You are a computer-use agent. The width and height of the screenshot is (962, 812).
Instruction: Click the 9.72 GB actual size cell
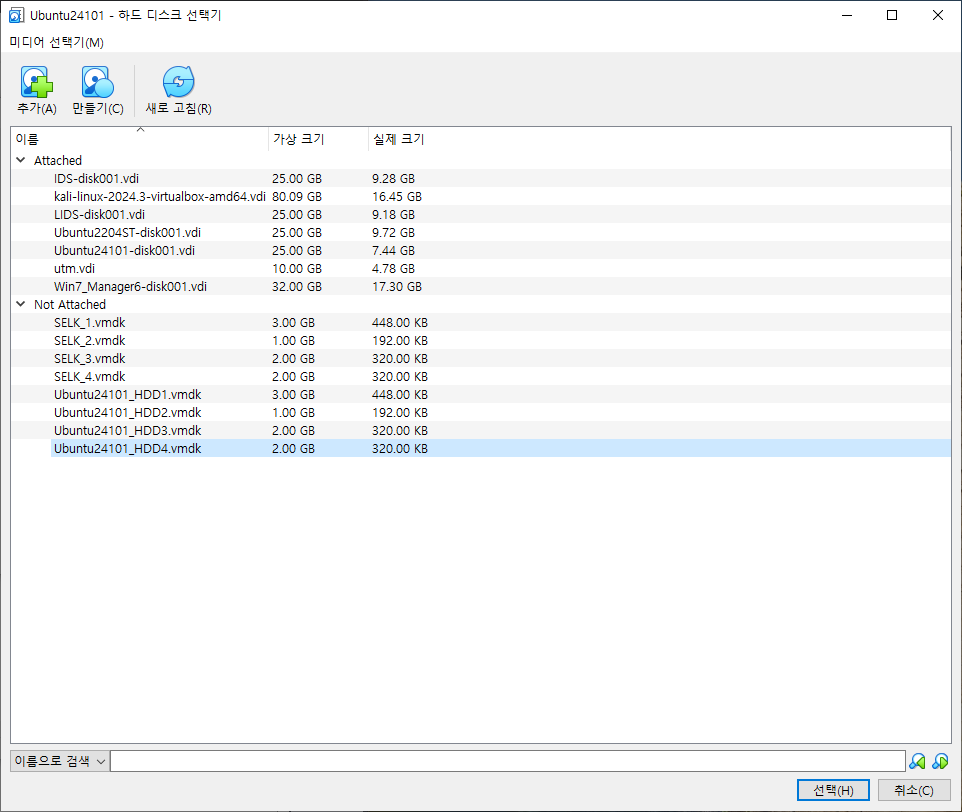pyautogui.click(x=393, y=232)
